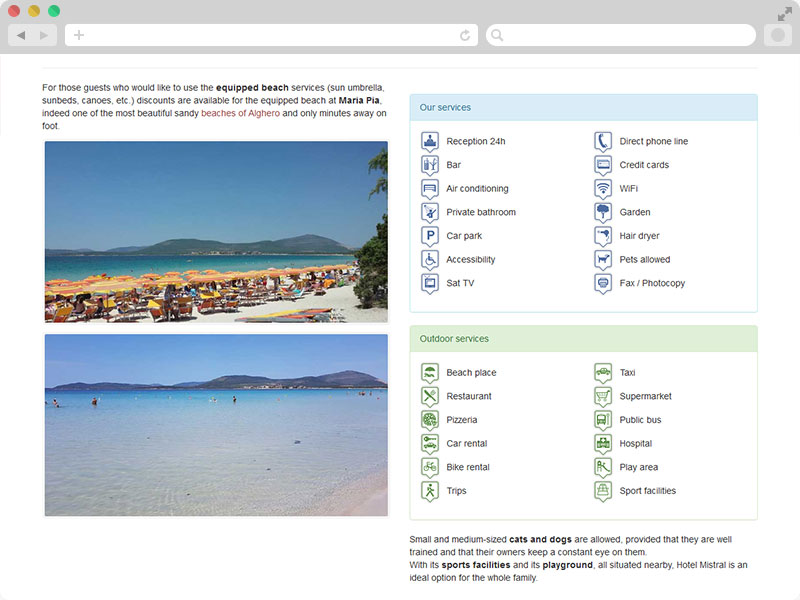Click the Pizzeria icon
Image resolution: width=800 pixels, height=600 pixels.
(x=430, y=419)
